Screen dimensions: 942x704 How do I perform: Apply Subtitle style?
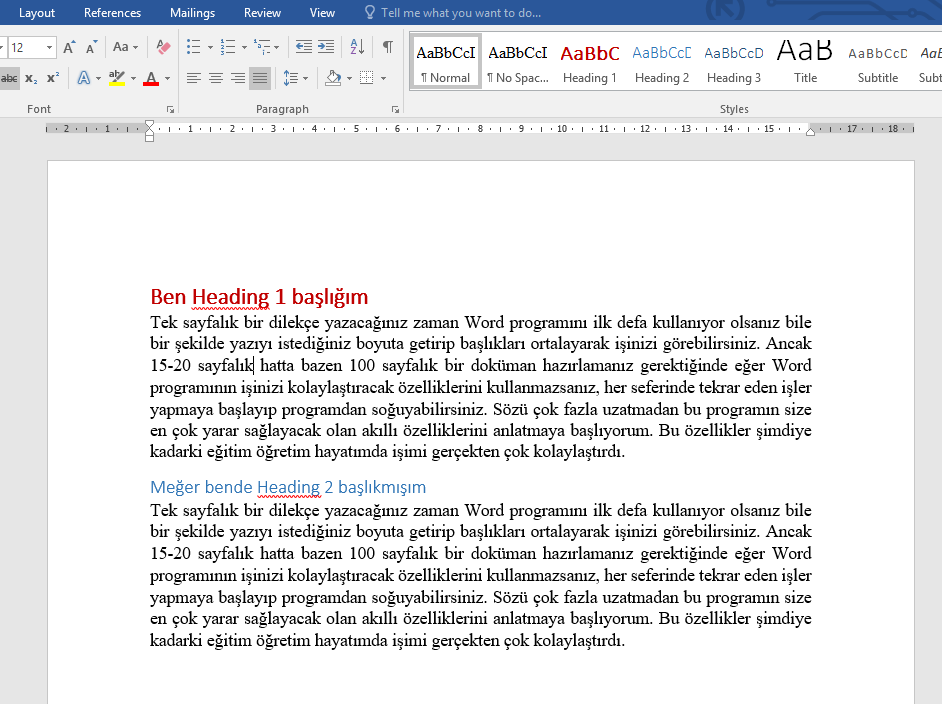coord(878,63)
